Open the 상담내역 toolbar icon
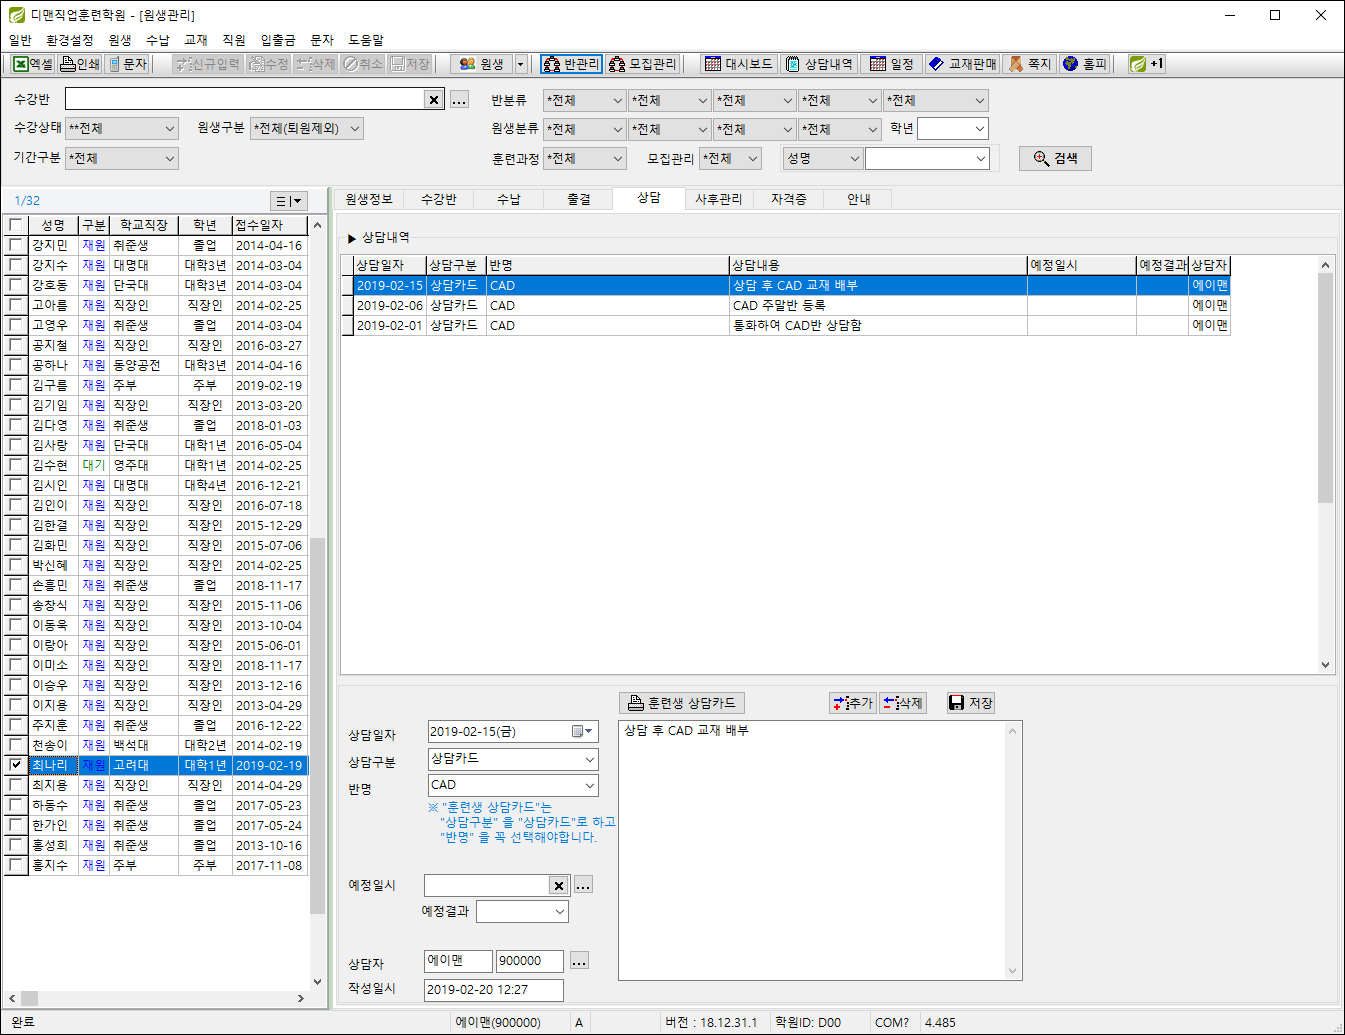The image size is (1345, 1035). click(x=819, y=64)
